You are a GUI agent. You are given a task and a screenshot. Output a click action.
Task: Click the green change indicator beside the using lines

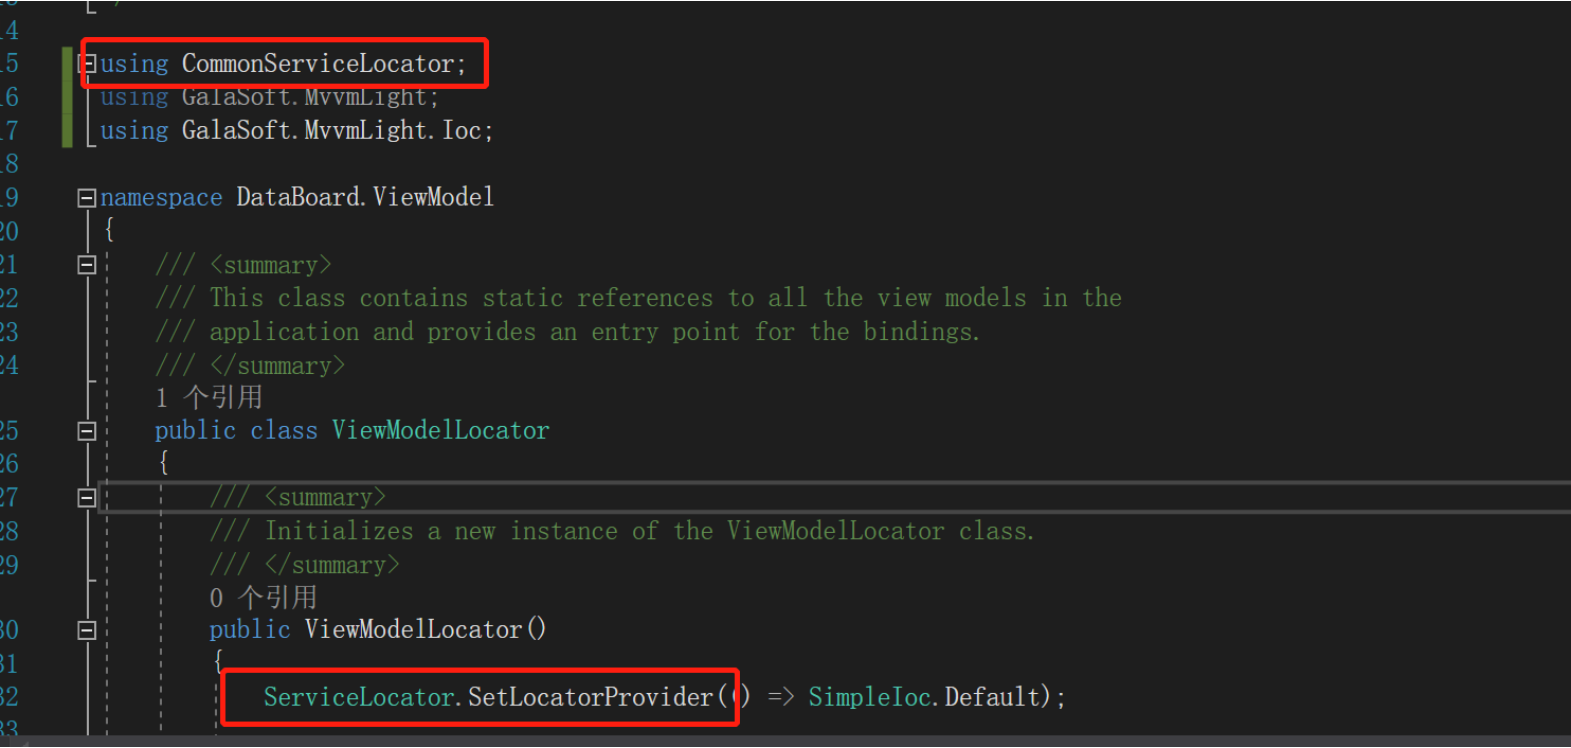[67, 97]
